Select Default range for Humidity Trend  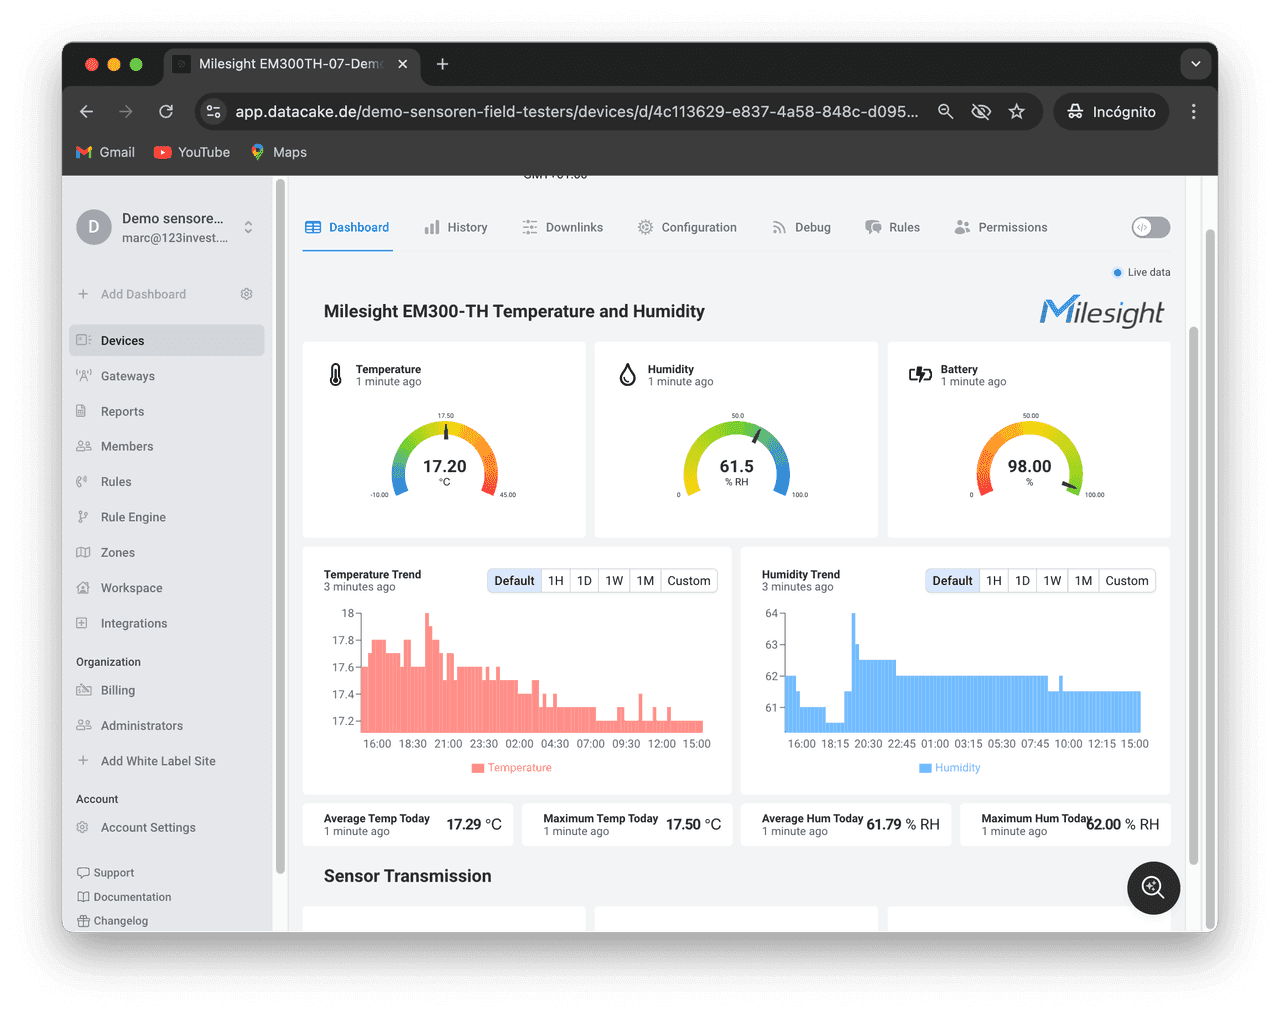coord(952,581)
